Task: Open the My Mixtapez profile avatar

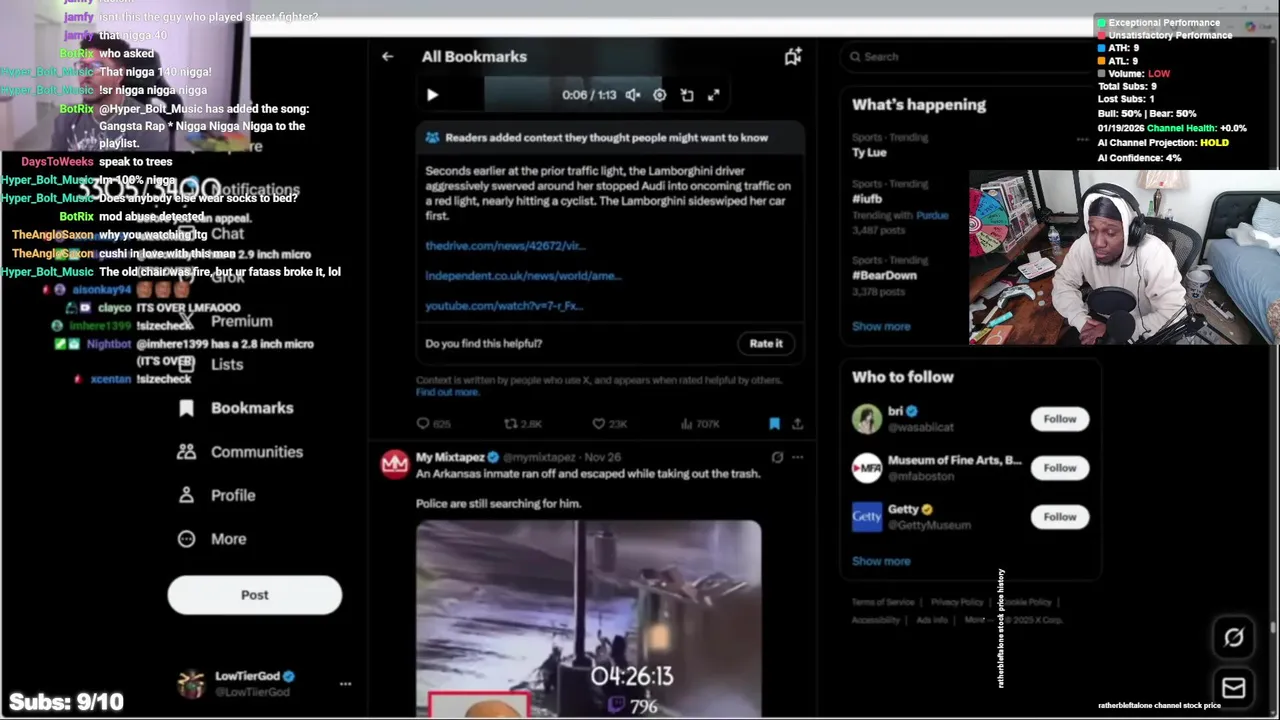Action: [395, 464]
